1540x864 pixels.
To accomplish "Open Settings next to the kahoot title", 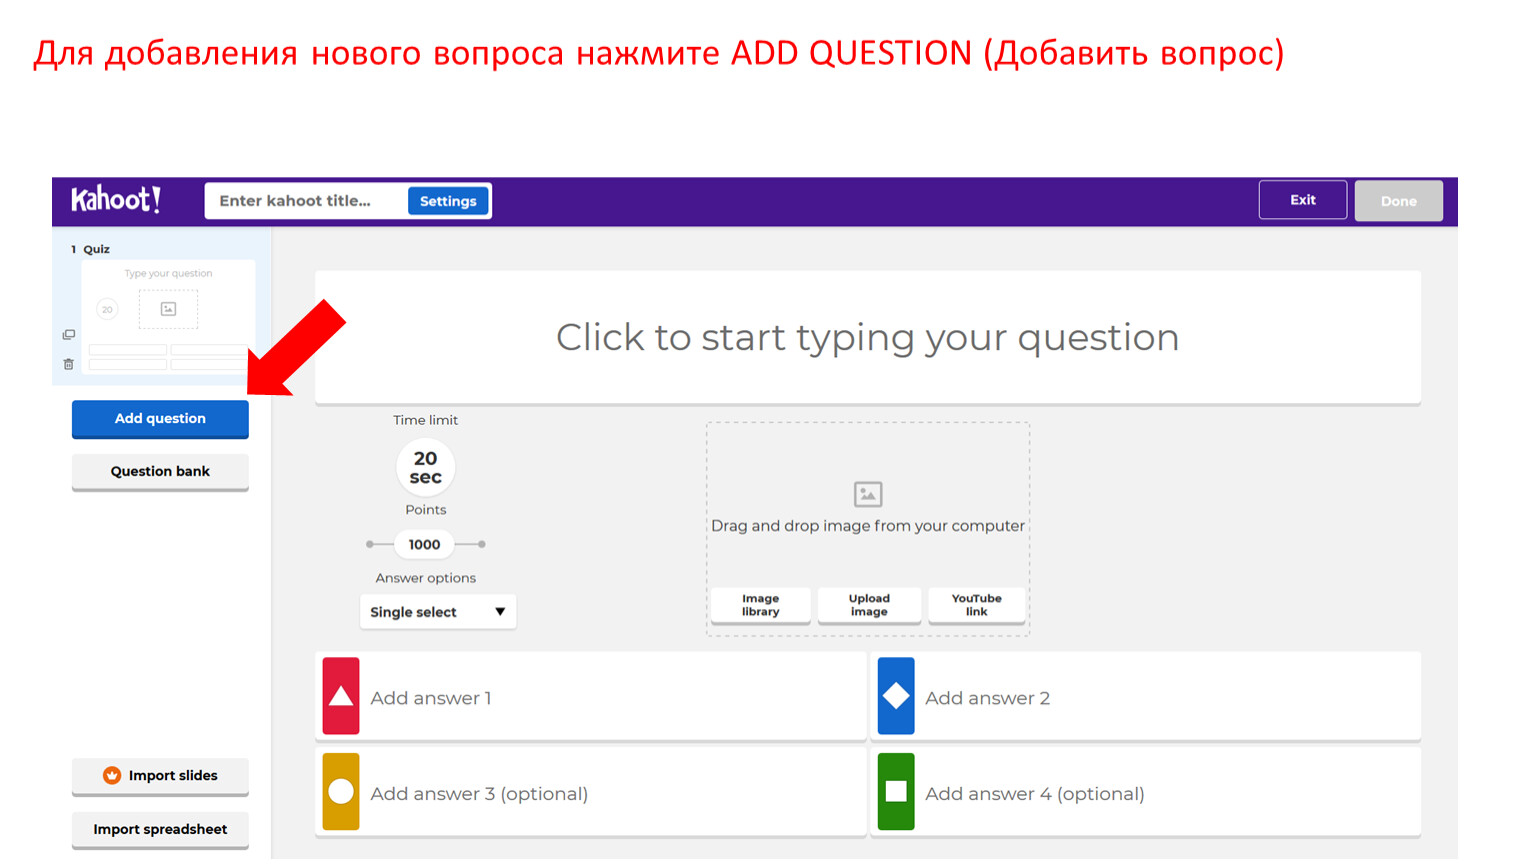I will click(448, 201).
